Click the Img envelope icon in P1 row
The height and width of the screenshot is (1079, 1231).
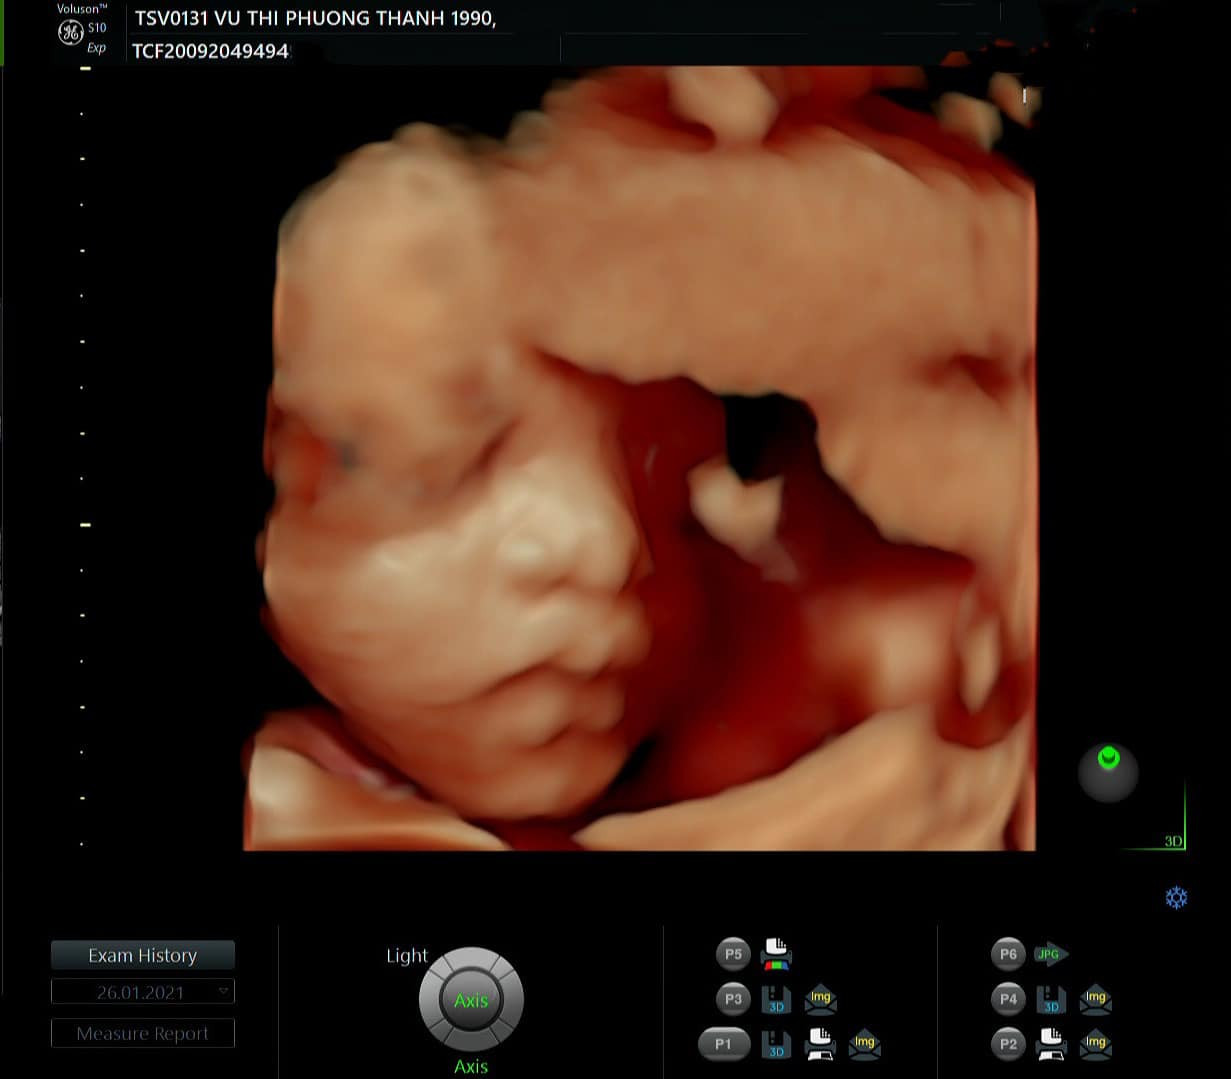click(x=864, y=1044)
